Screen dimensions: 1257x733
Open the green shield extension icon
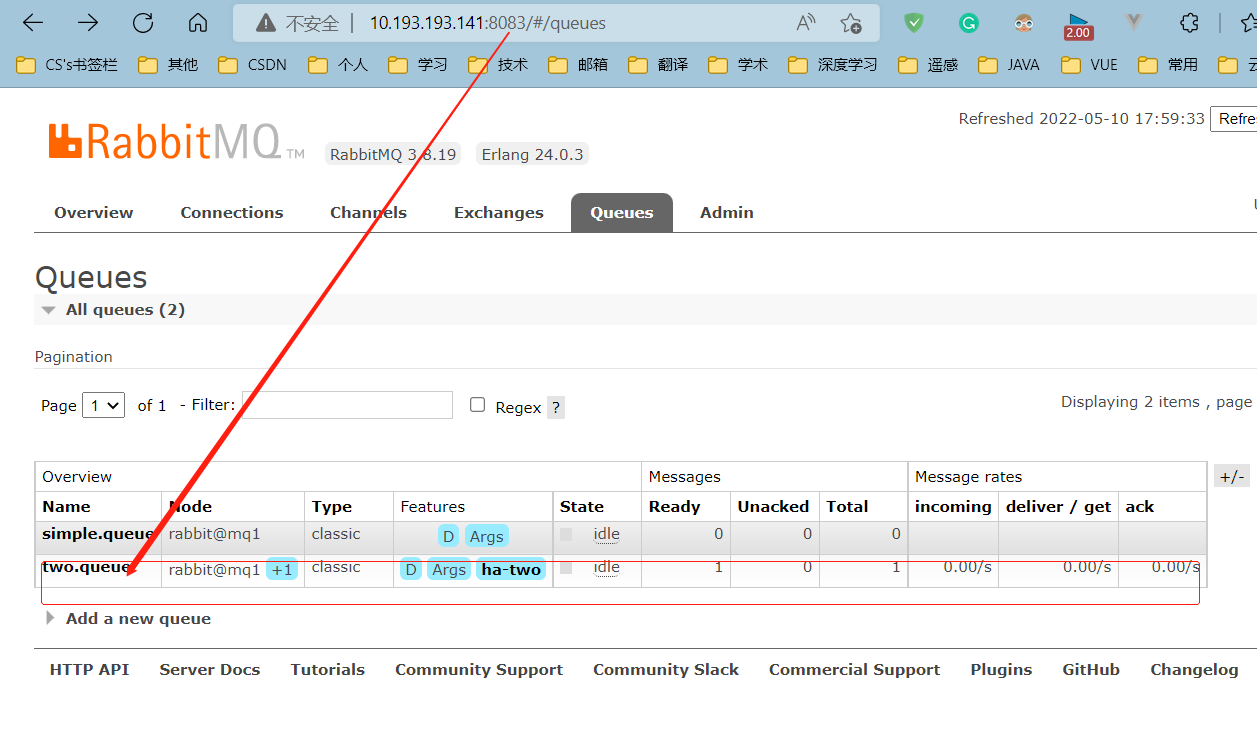click(x=914, y=23)
